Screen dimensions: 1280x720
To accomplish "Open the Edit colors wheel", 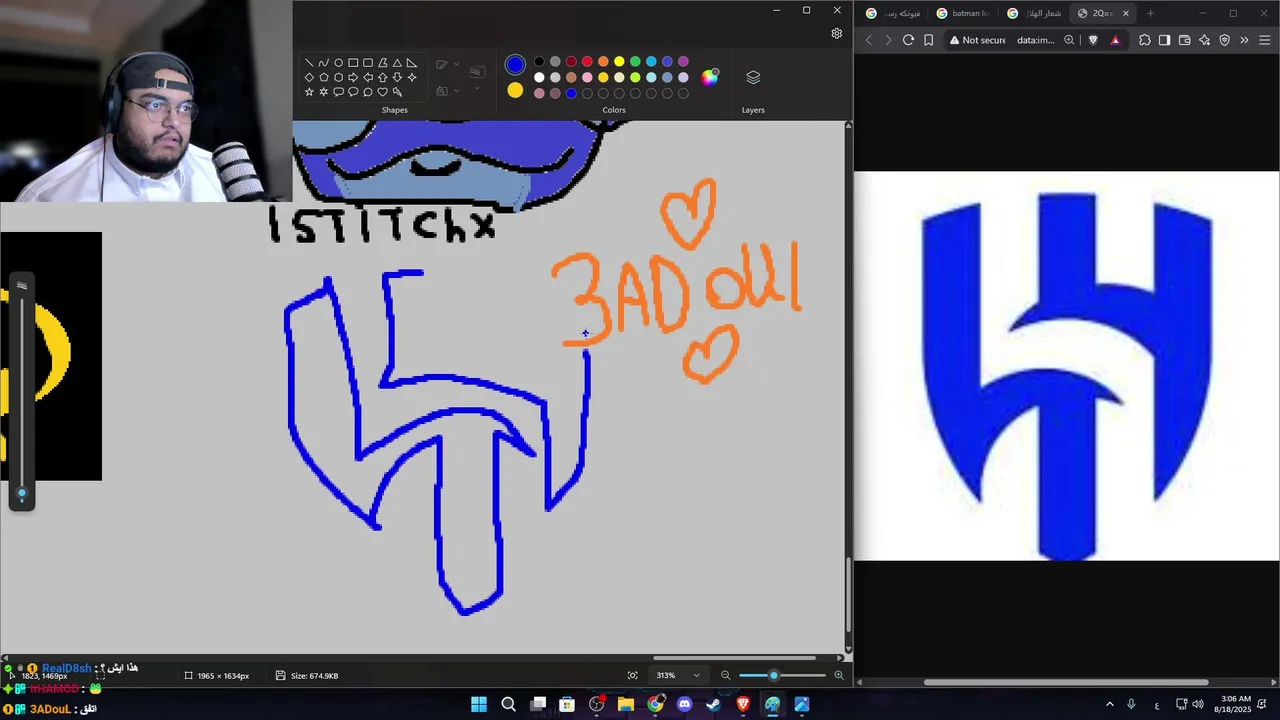I will (x=710, y=77).
